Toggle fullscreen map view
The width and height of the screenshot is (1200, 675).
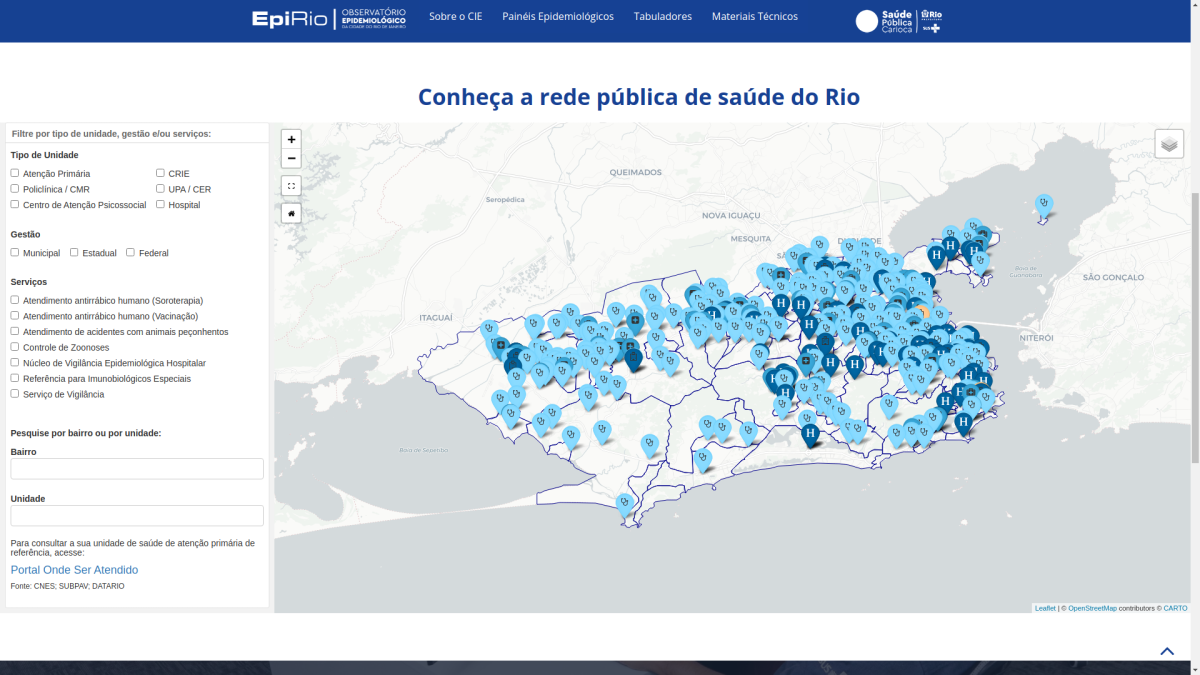[291, 186]
